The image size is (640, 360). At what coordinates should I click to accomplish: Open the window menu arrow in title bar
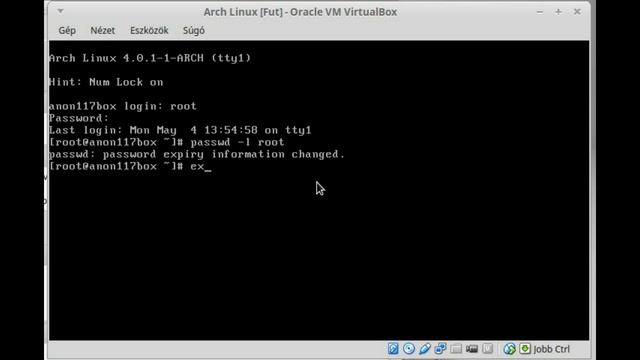point(60,11)
